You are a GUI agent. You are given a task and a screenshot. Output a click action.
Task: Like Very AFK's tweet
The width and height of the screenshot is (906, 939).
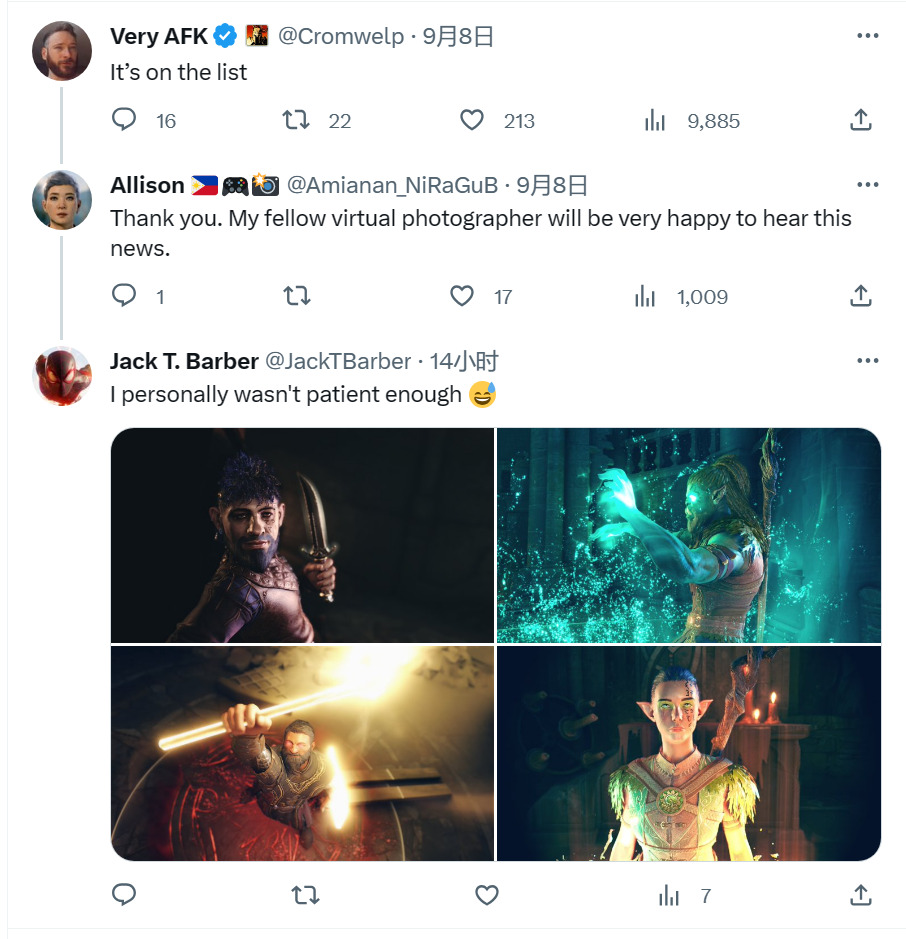coord(472,120)
